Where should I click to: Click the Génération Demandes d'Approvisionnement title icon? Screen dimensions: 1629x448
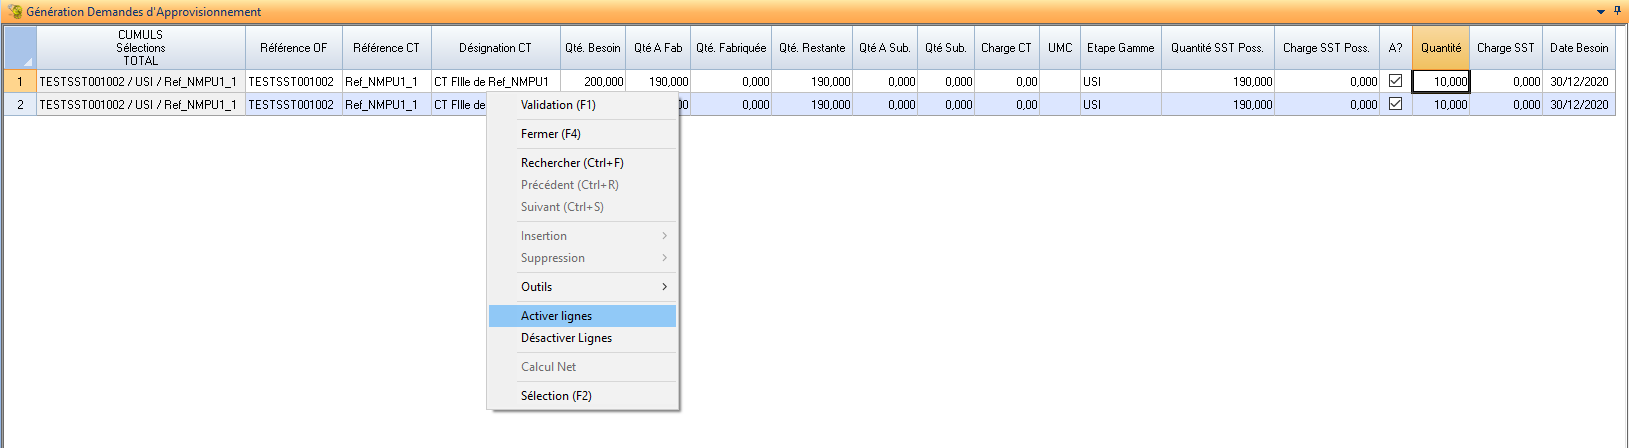click(x=14, y=12)
